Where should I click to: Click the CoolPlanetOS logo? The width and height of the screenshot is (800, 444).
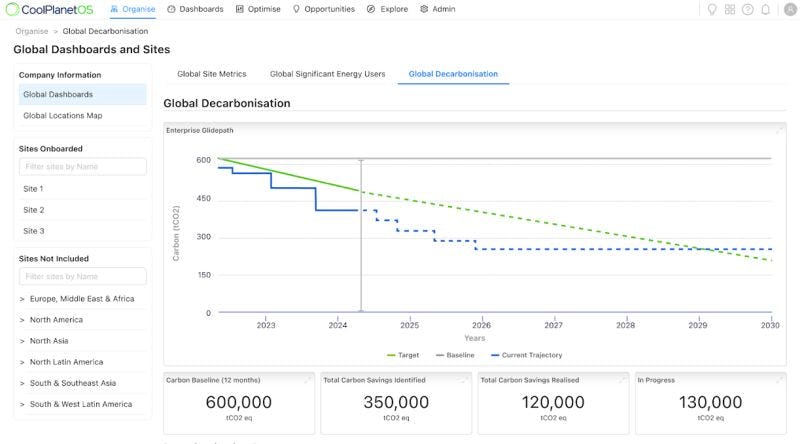[x=50, y=9]
